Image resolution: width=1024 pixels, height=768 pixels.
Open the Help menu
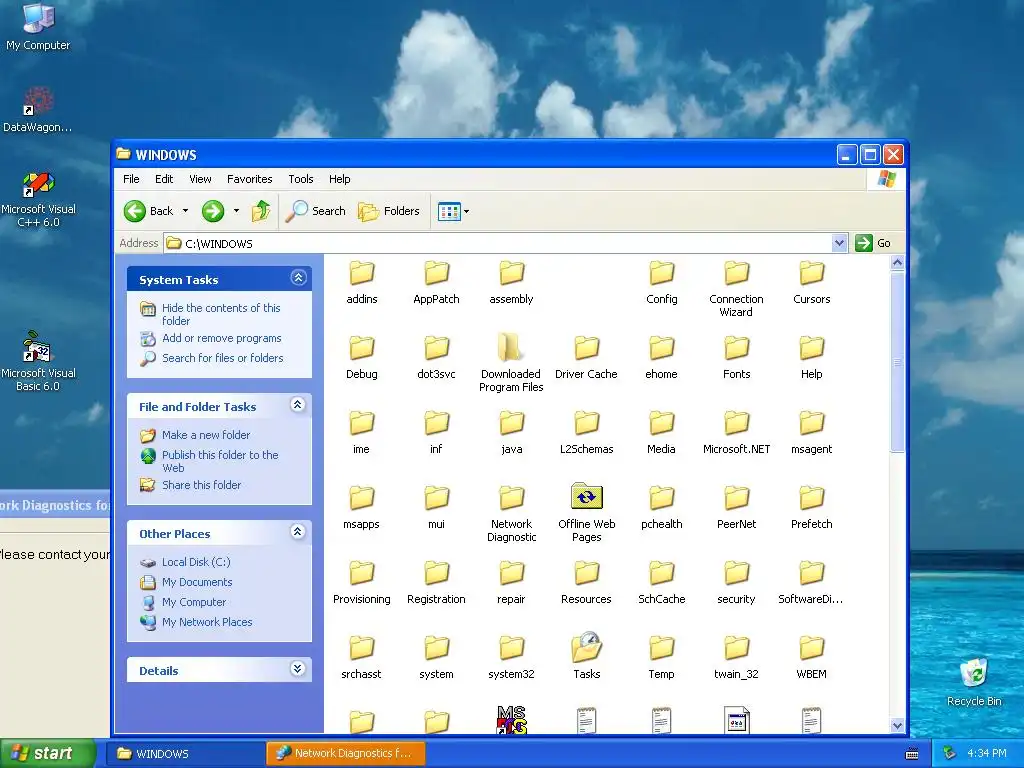click(x=340, y=179)
